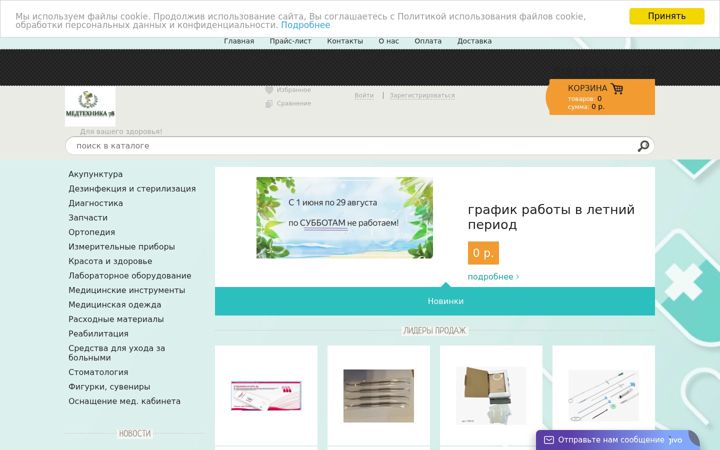Open Медицинская одежда category
The width and height of the screenshot is (720, 450).
coord(115,305)
